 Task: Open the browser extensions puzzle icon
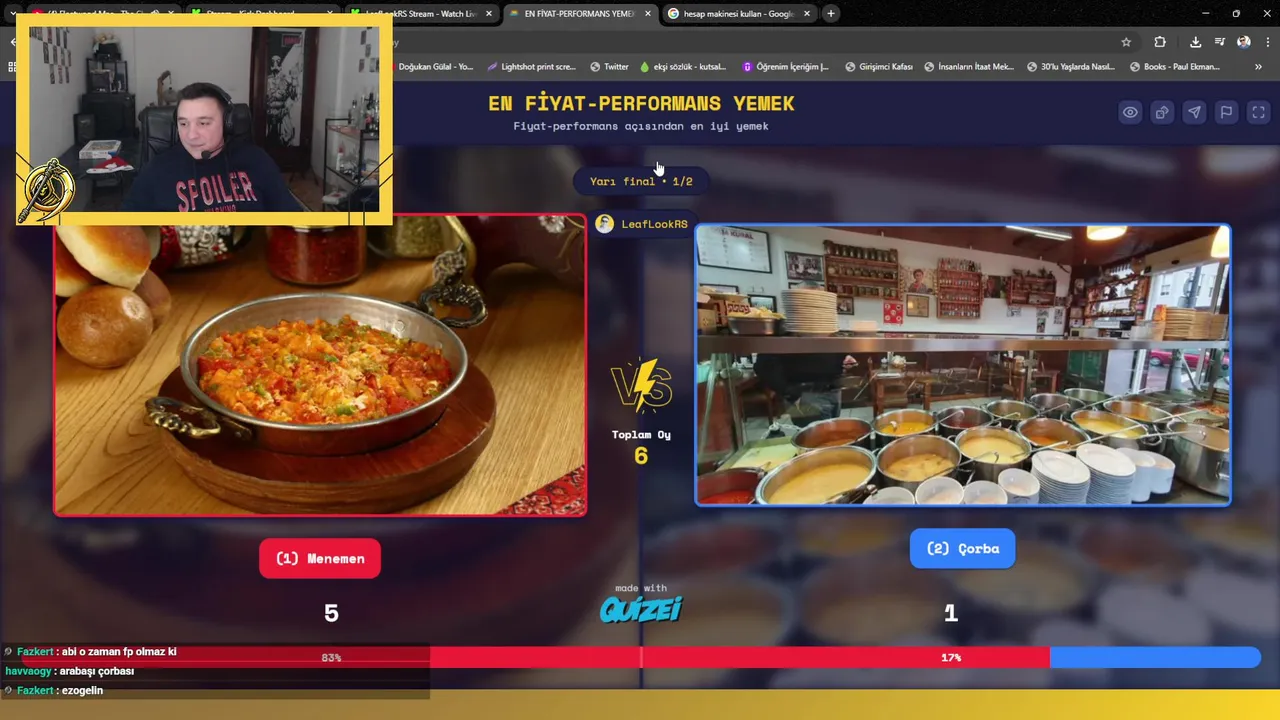coord(1160,42)
